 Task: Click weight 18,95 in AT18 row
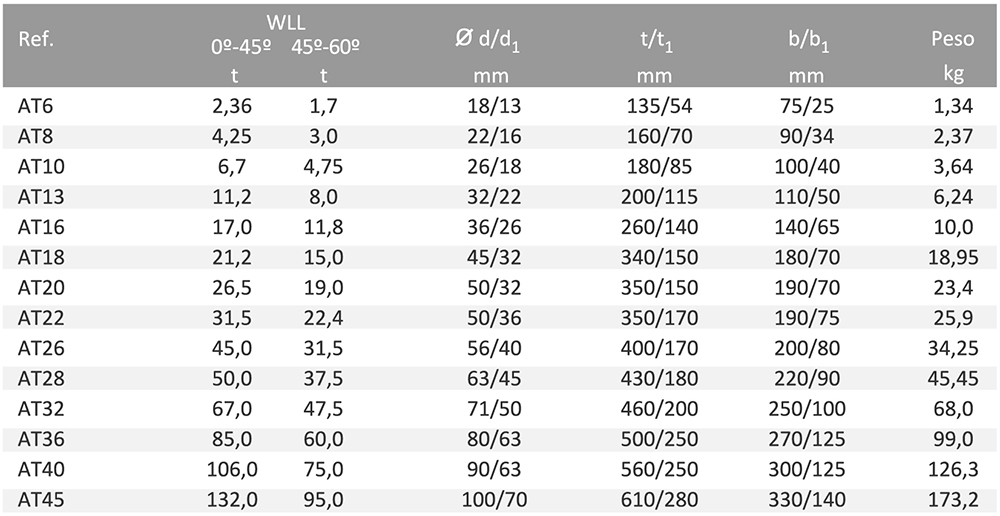[x=953, y=258]
